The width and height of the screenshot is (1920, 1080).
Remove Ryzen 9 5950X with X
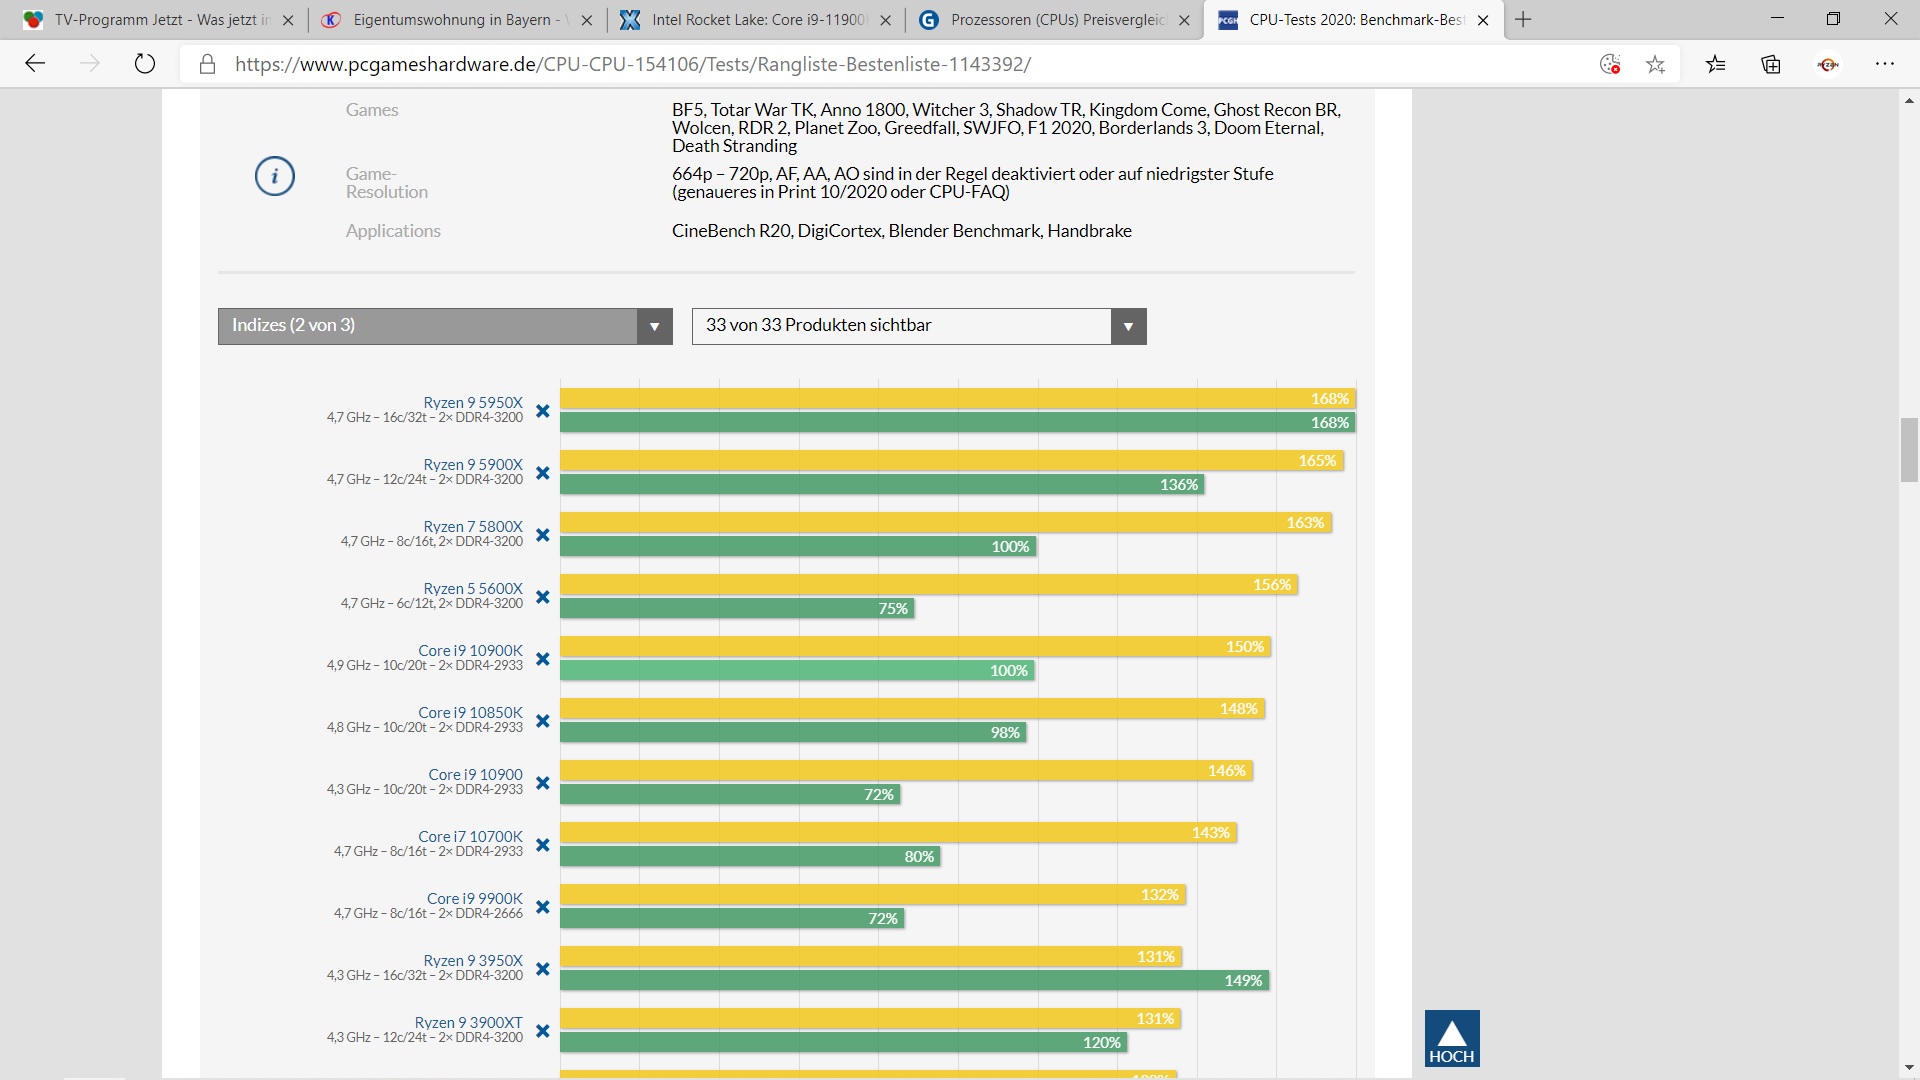click(543, 411)
